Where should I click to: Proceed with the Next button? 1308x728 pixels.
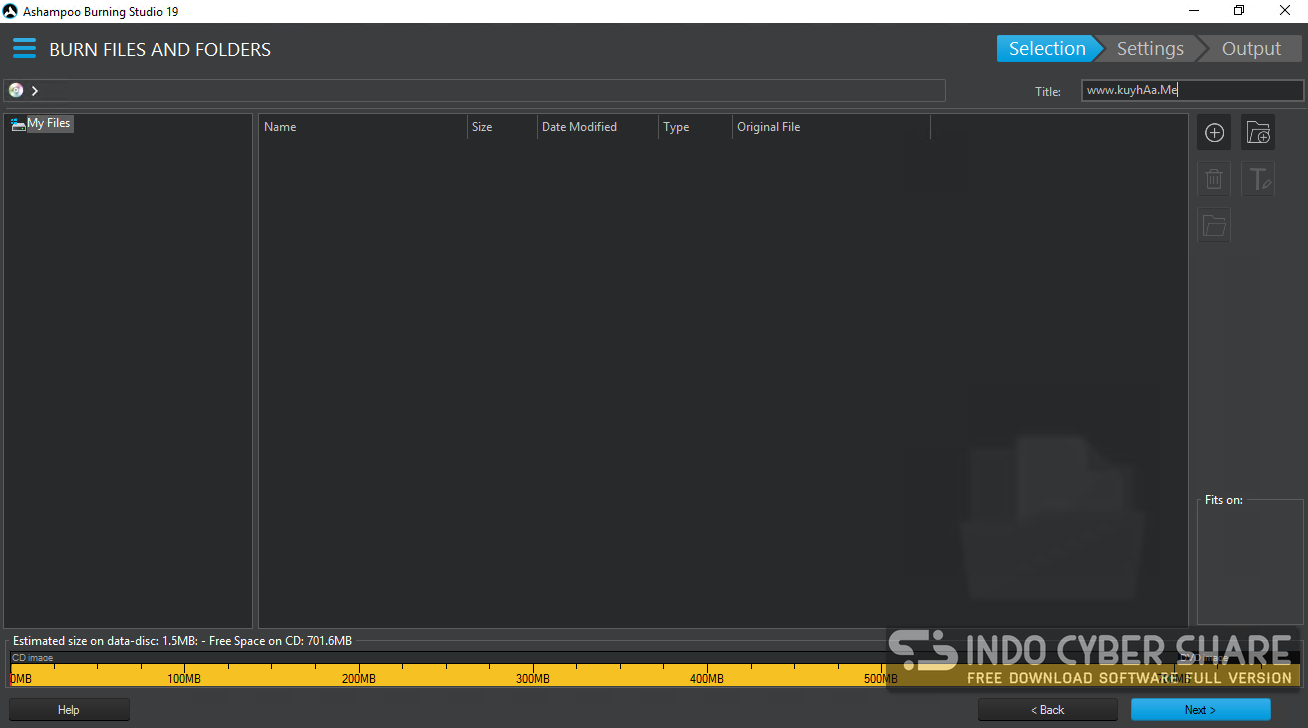1200,710
